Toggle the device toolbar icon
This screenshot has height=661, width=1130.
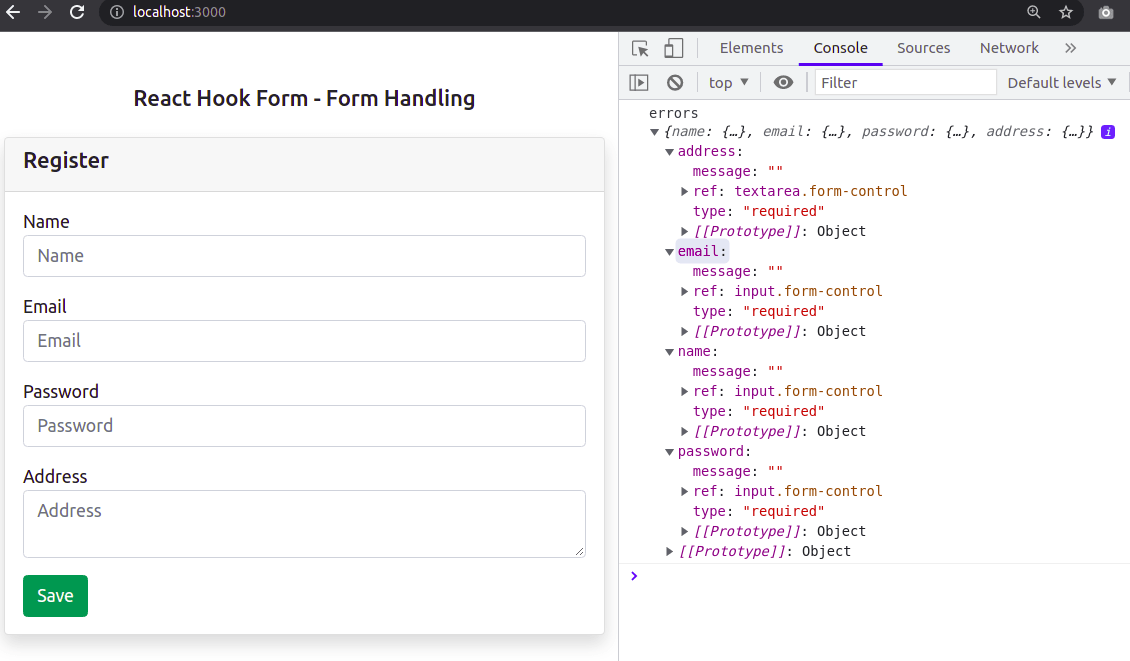click(673, 47)
